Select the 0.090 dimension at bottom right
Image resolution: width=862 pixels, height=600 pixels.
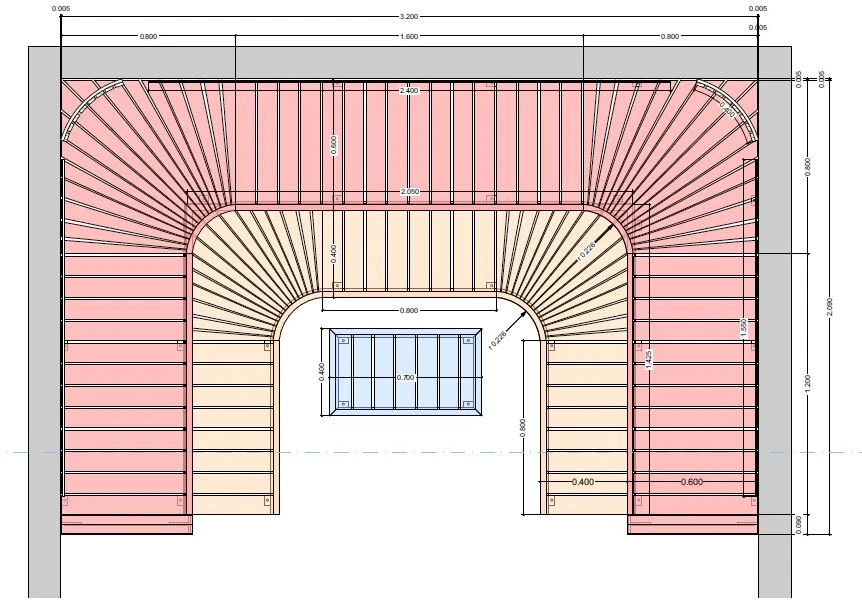coord(799,525)
